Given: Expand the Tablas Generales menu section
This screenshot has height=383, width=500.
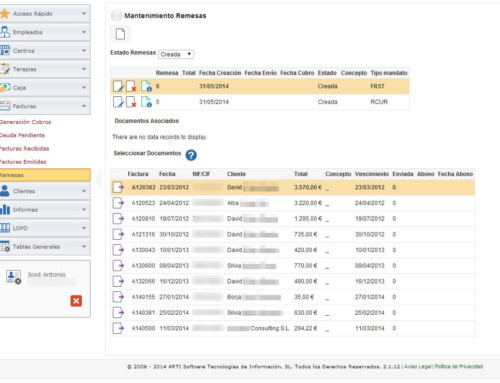Looking at the screenshot, I should click(x=45, y=247).
